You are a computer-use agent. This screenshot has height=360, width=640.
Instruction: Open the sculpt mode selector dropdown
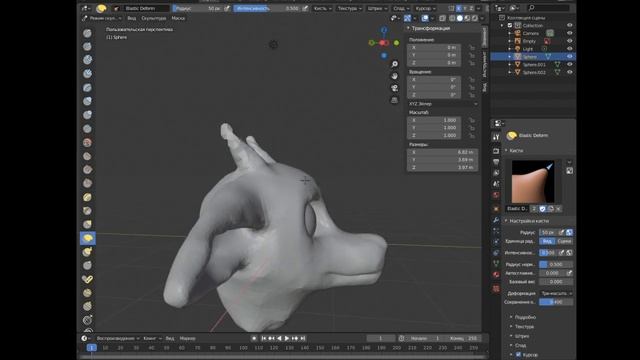pos(102,18)
